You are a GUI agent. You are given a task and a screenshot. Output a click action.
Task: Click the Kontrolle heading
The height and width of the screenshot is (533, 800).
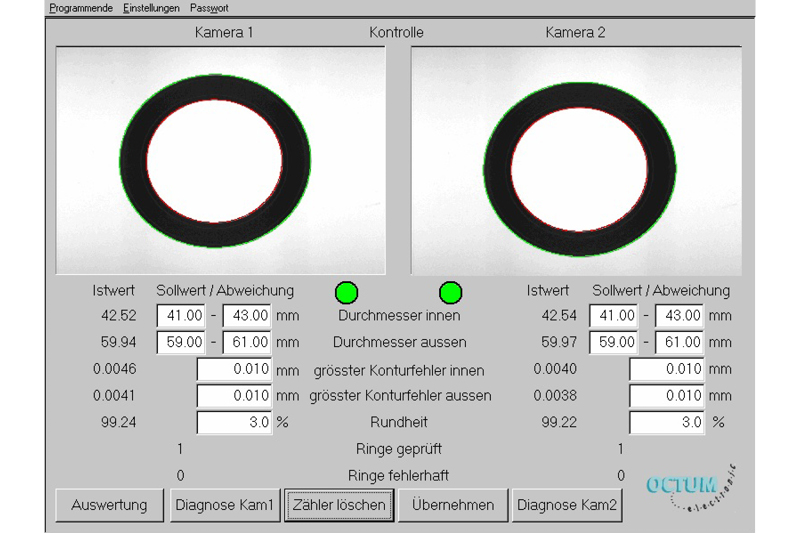(396, 33)
